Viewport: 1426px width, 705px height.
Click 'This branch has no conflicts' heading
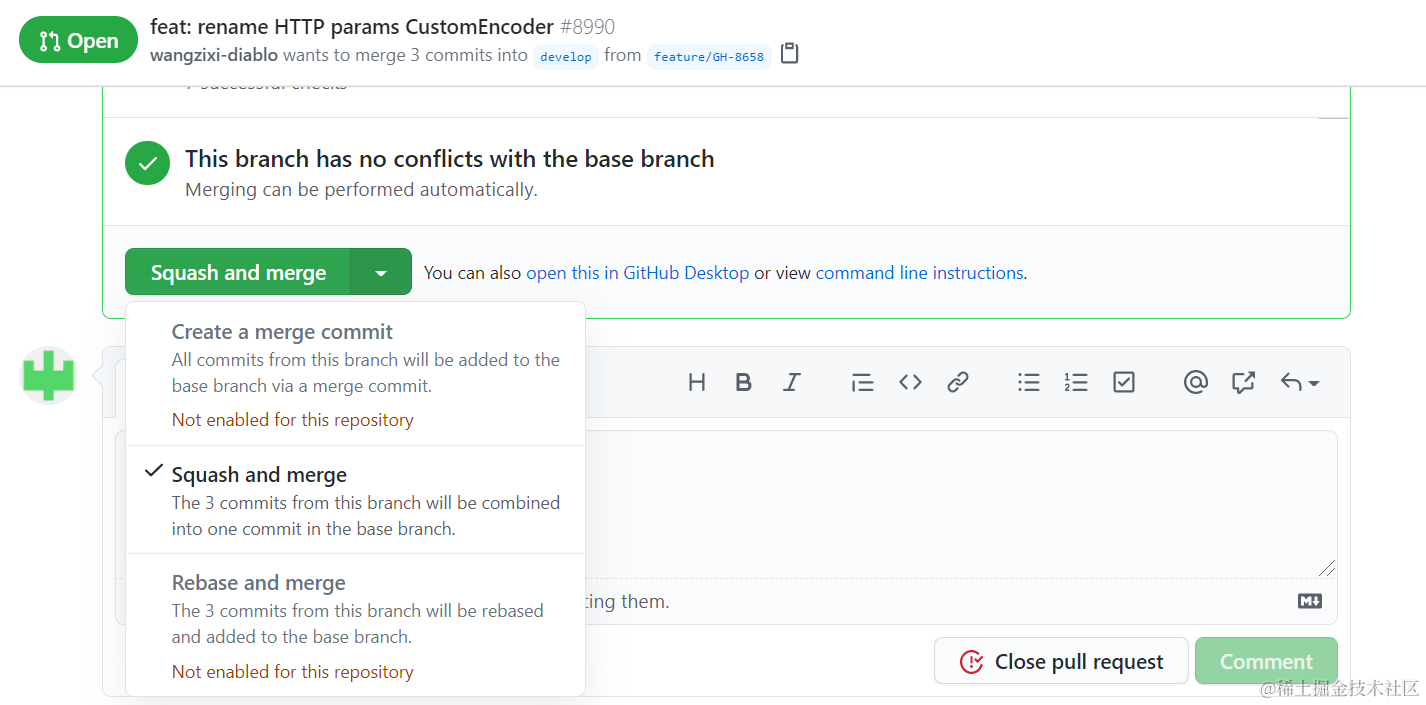pyautogui.click(x=450, y=158)
